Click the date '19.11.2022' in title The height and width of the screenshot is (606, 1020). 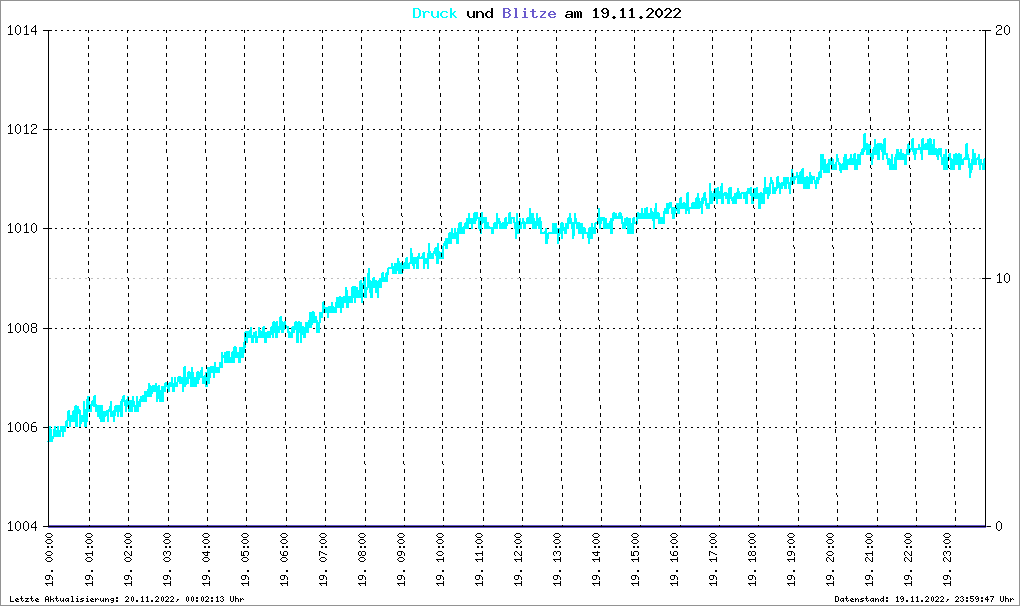(636, 13)
